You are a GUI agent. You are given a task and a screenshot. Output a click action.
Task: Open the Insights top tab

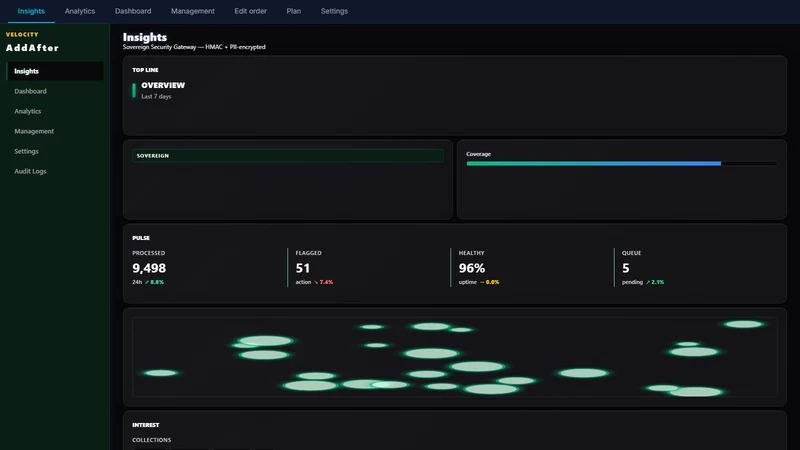point(31,11)
